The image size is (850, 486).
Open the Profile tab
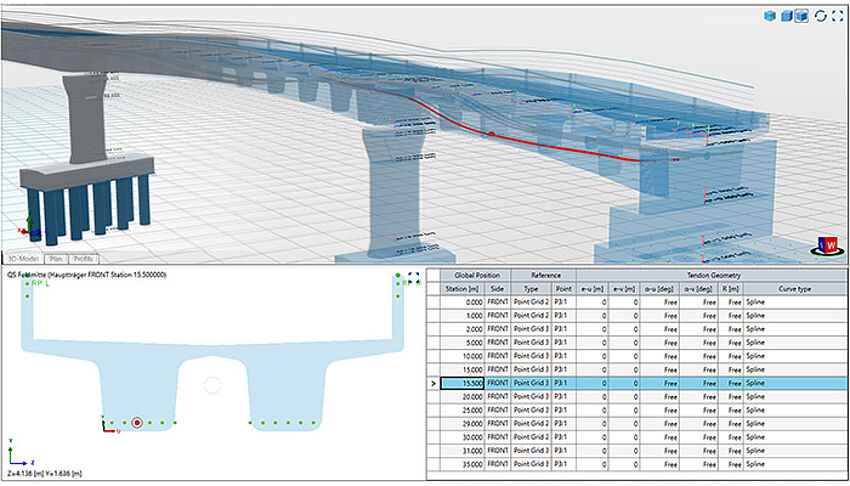coord(84,258)
